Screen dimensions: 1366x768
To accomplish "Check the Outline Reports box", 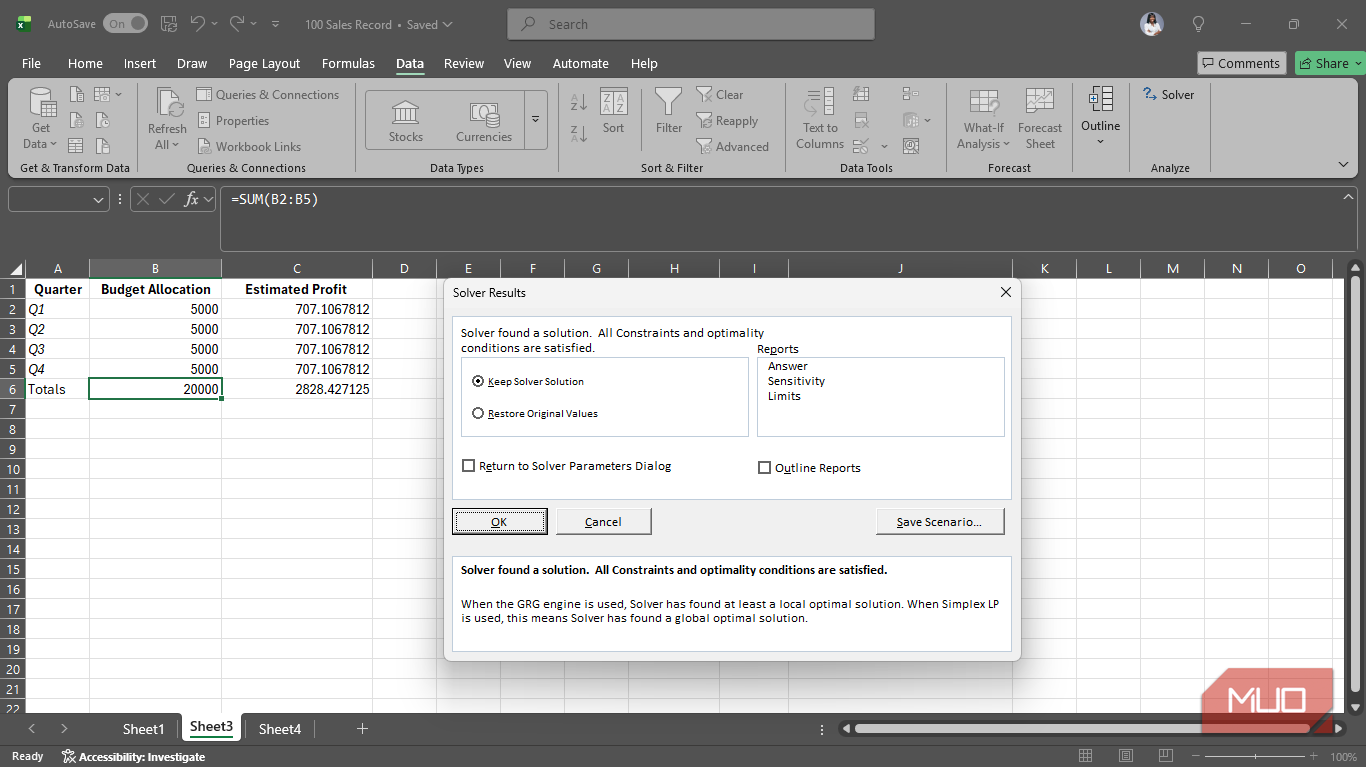I will 810,468.
